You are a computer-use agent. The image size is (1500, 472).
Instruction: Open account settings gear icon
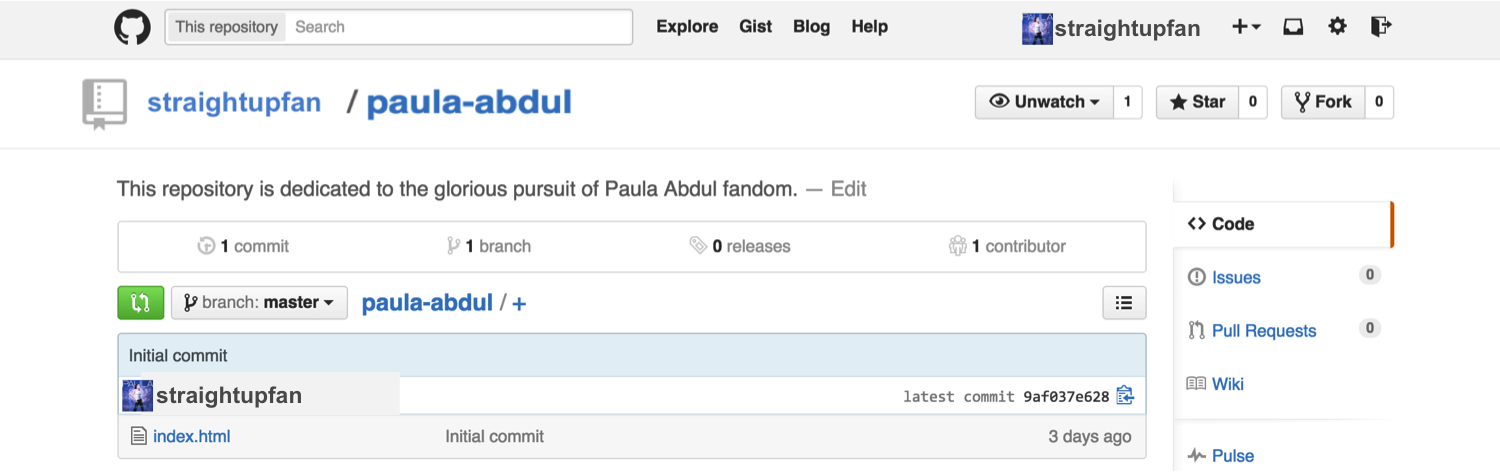[1337, 27]
